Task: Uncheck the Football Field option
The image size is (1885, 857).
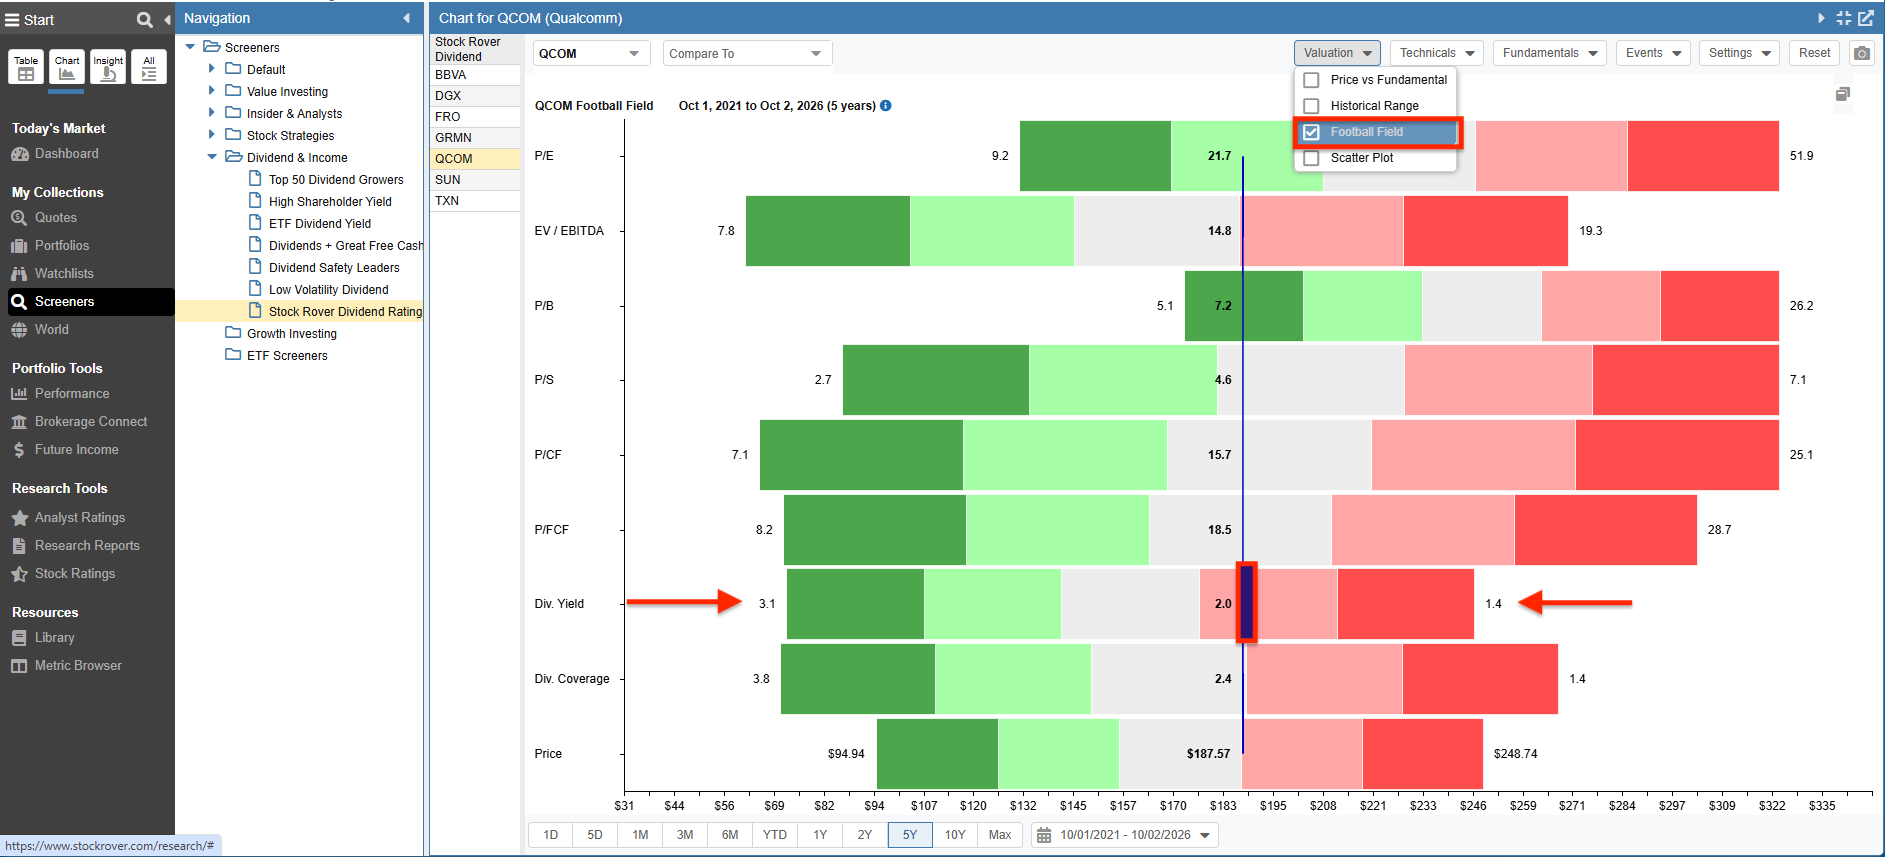Action: pos(1311,132)
